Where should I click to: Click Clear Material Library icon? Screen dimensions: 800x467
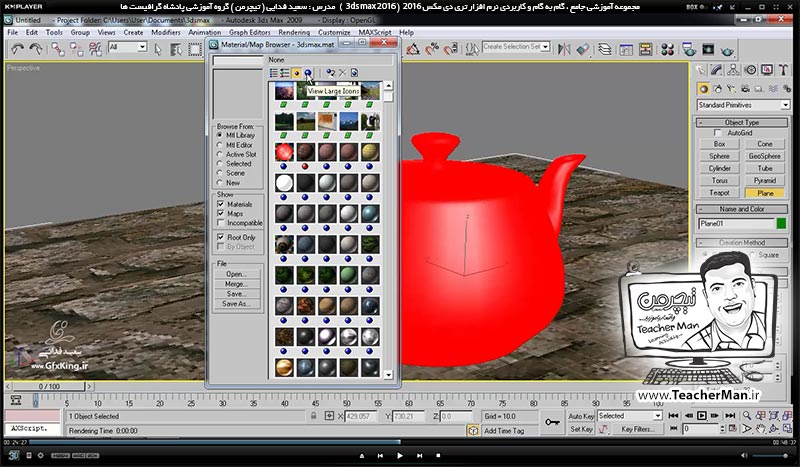(354, 73)
